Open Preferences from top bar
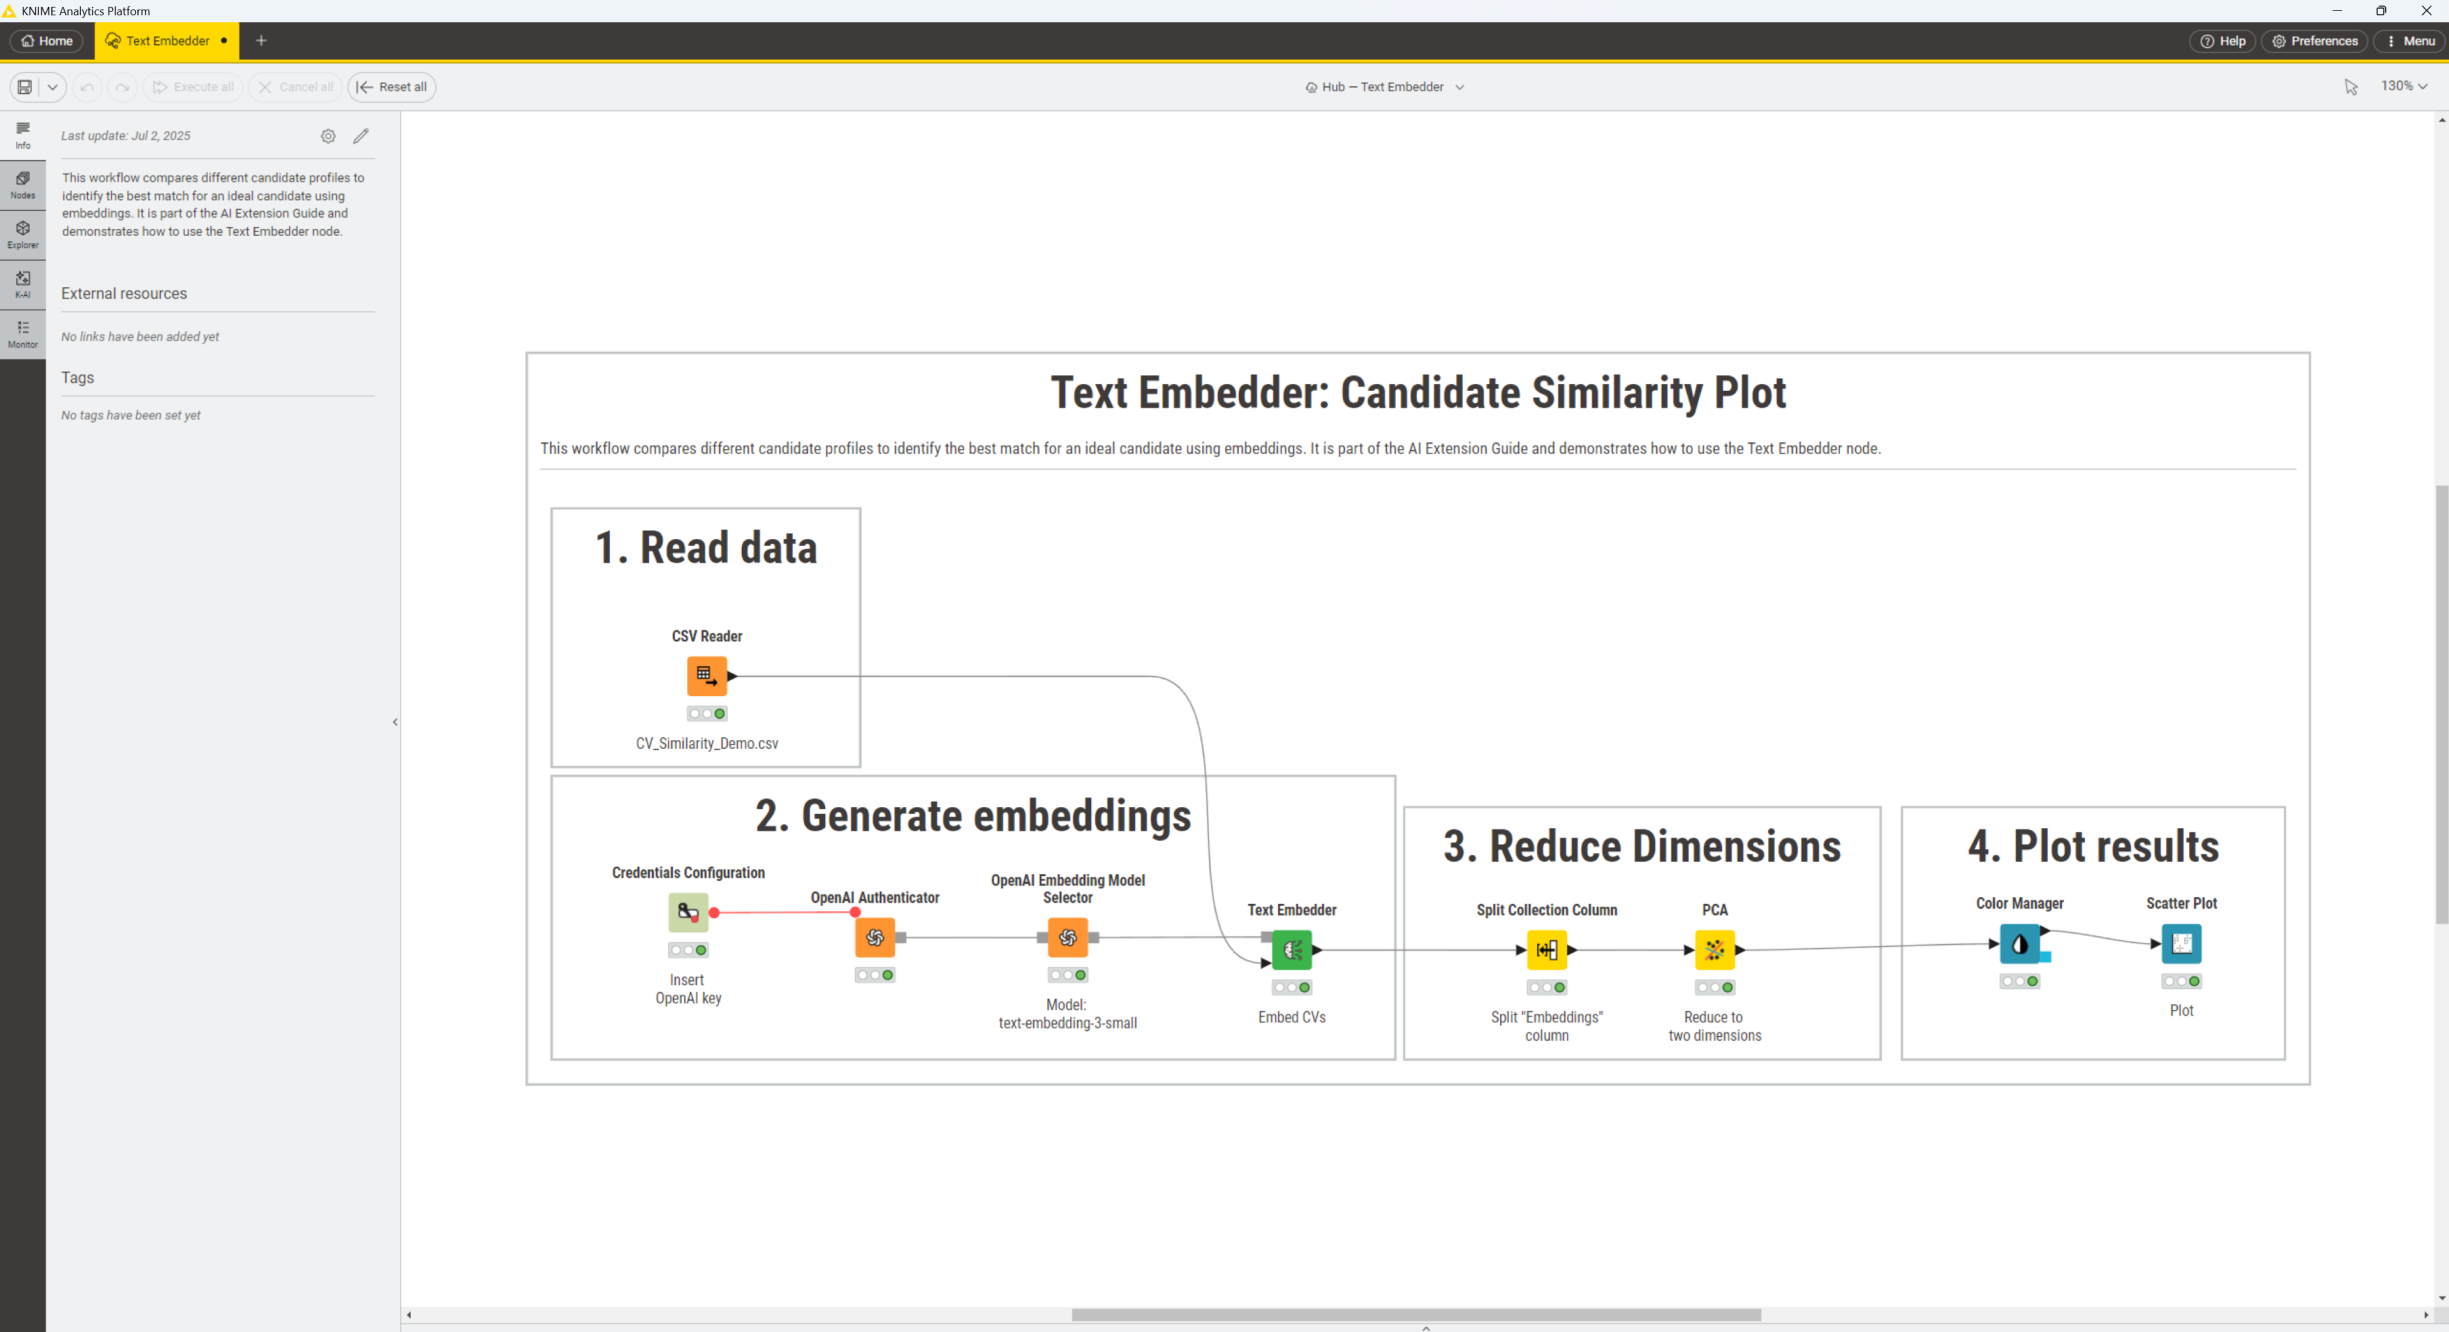2449x1332 pixels. 2315,41
